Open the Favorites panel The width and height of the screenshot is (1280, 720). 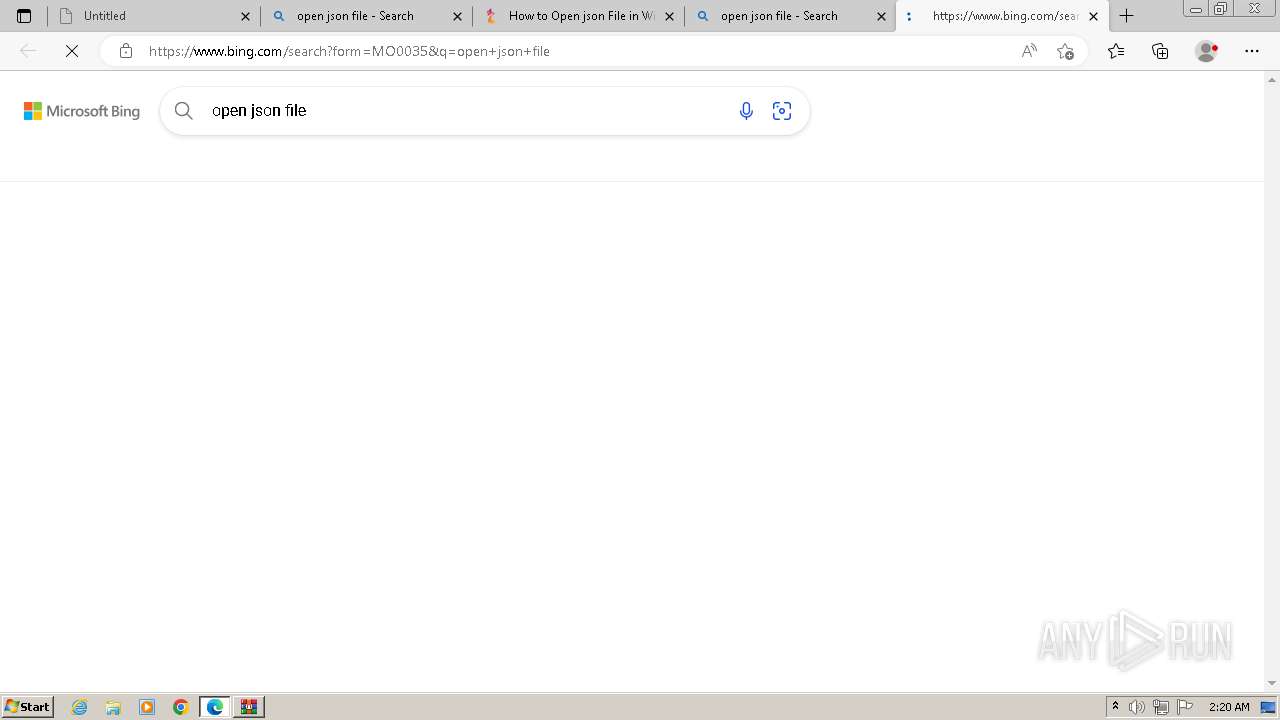coord(1116,51)
